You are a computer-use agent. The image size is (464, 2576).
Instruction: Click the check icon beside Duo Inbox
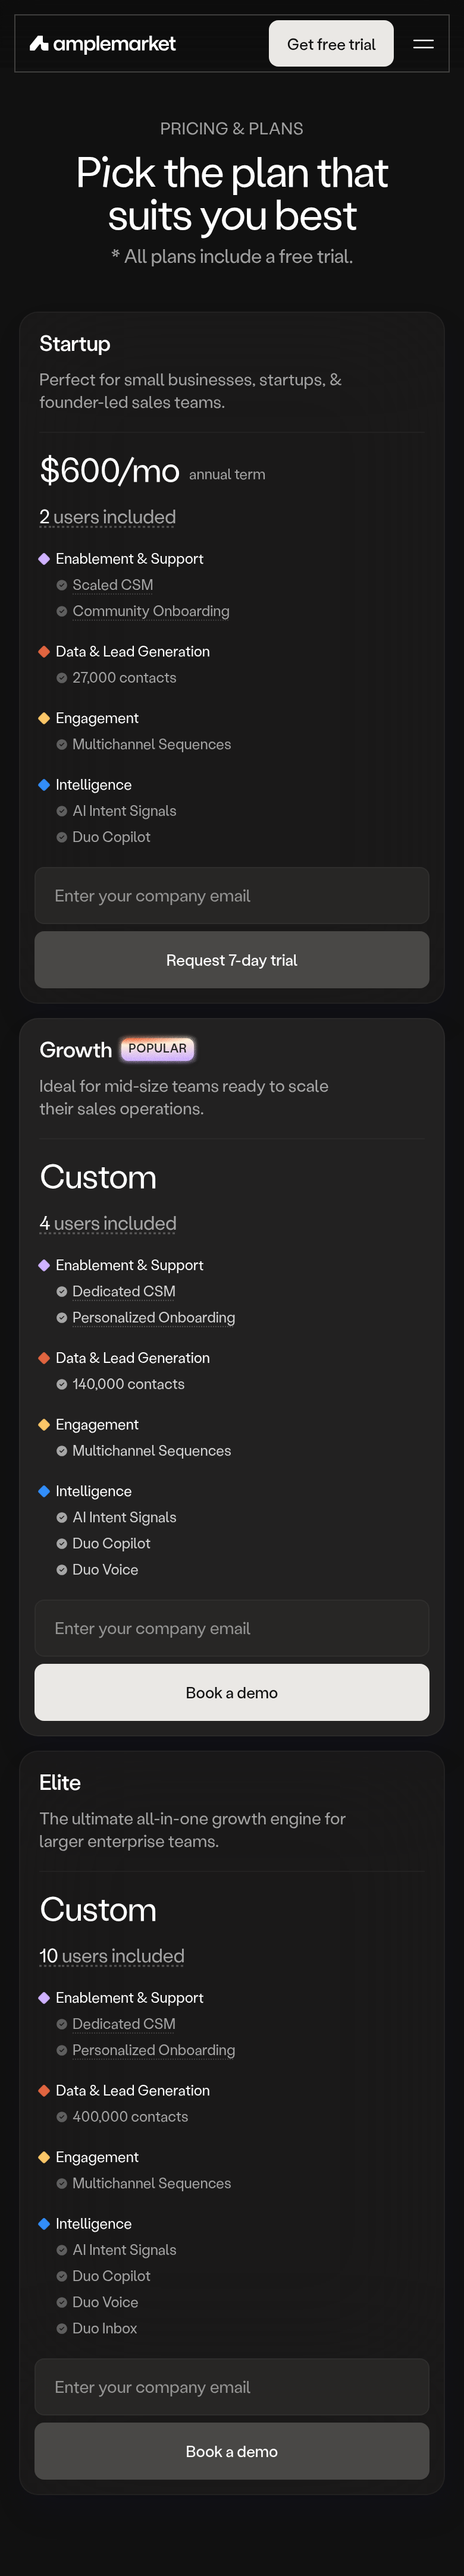click(x=62, y=2329)
